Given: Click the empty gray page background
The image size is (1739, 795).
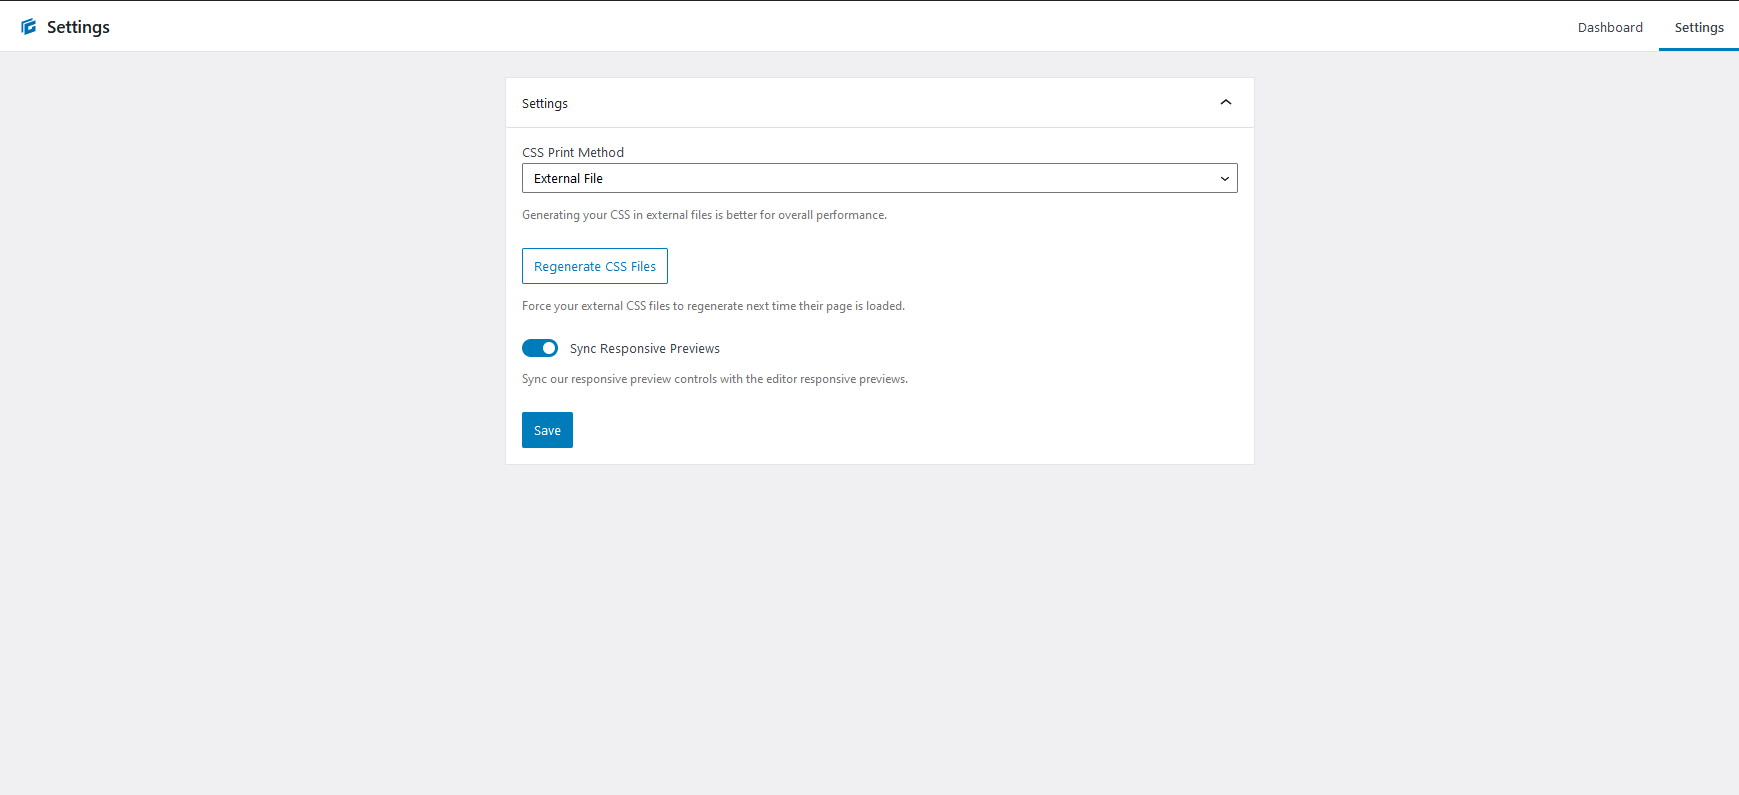Looking at the screenshot, I should pyautogui.click(x=870, y=630).
